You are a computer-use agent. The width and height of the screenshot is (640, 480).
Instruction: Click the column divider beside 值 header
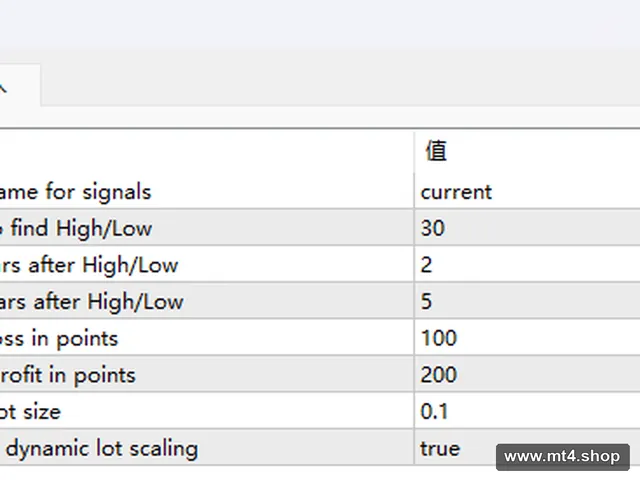(414, 151)
